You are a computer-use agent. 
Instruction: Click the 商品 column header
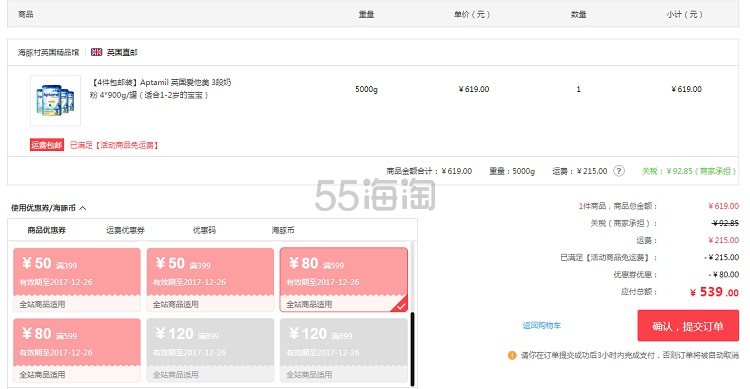point(26,14)
